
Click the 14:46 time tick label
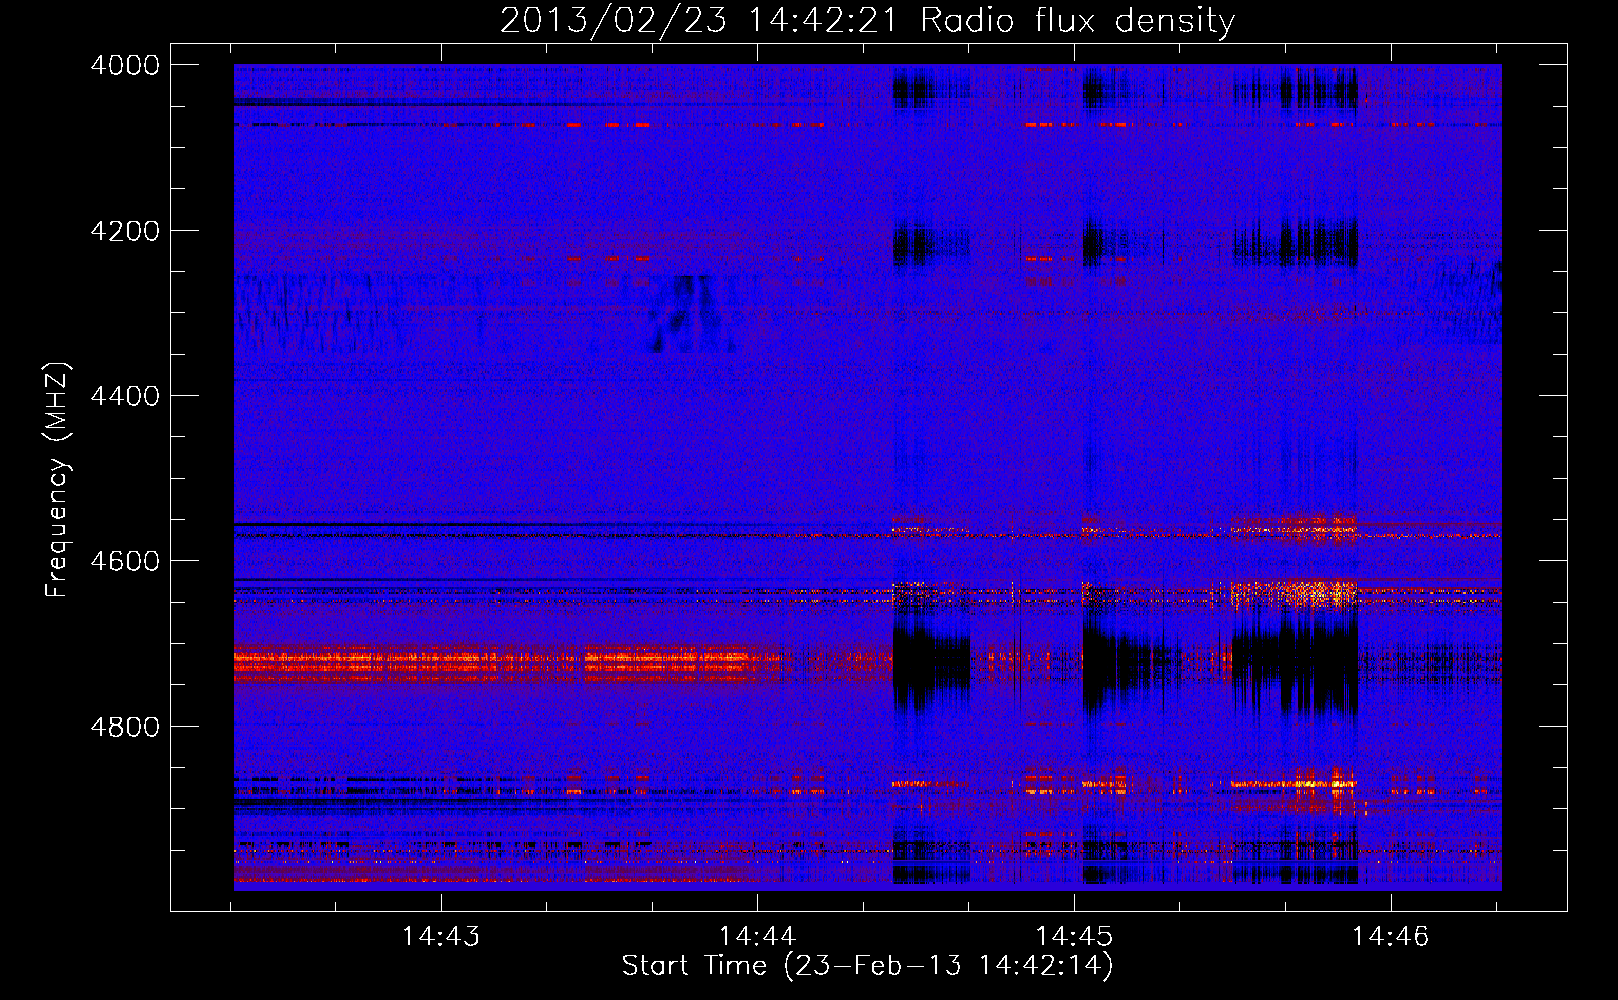[x=1391, y=937]
